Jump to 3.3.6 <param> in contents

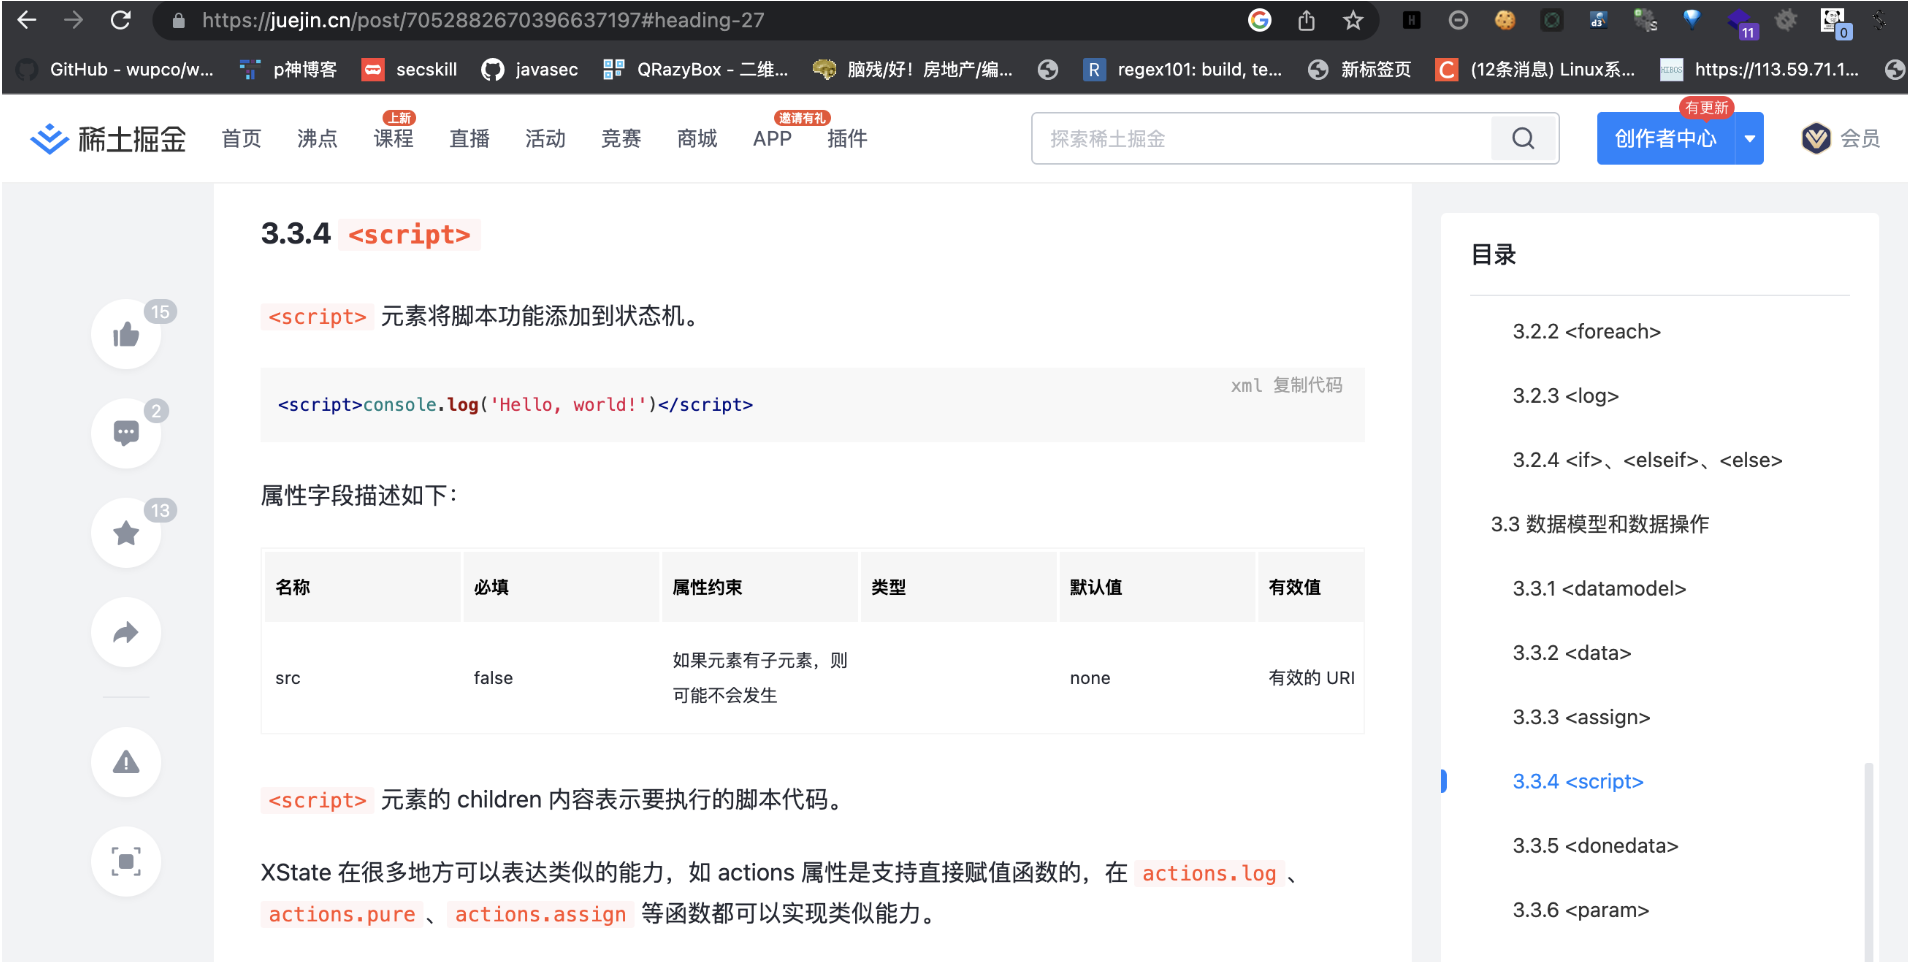tap(1581, 910)
